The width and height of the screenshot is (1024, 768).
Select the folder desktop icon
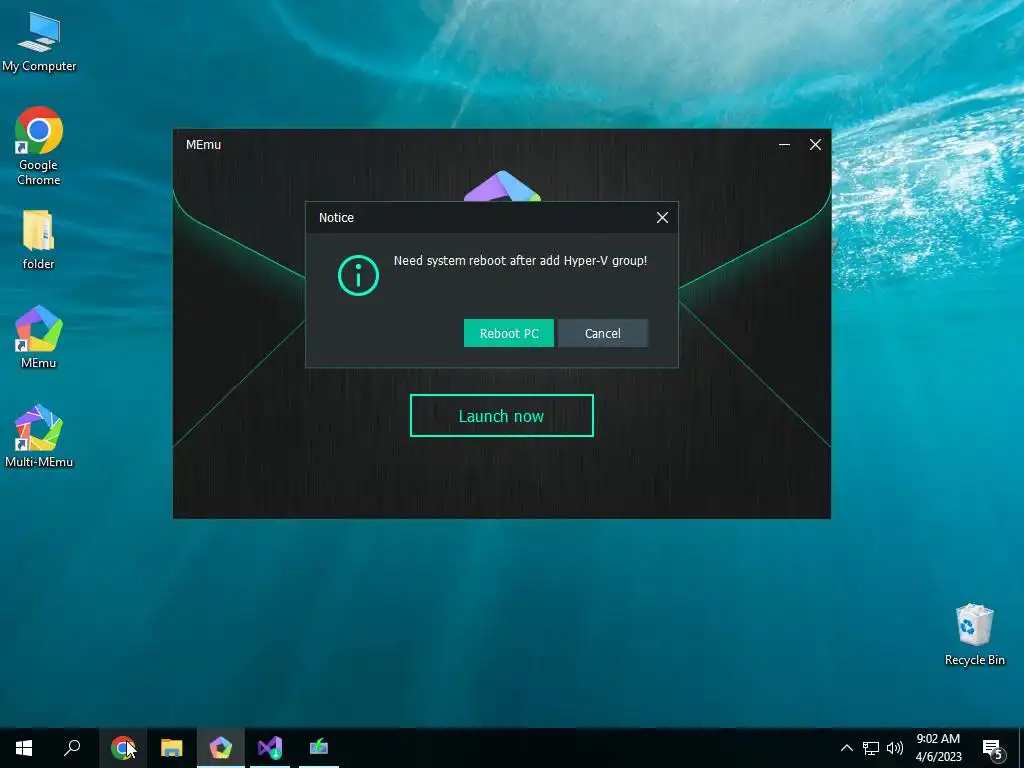tap(39, 240)
